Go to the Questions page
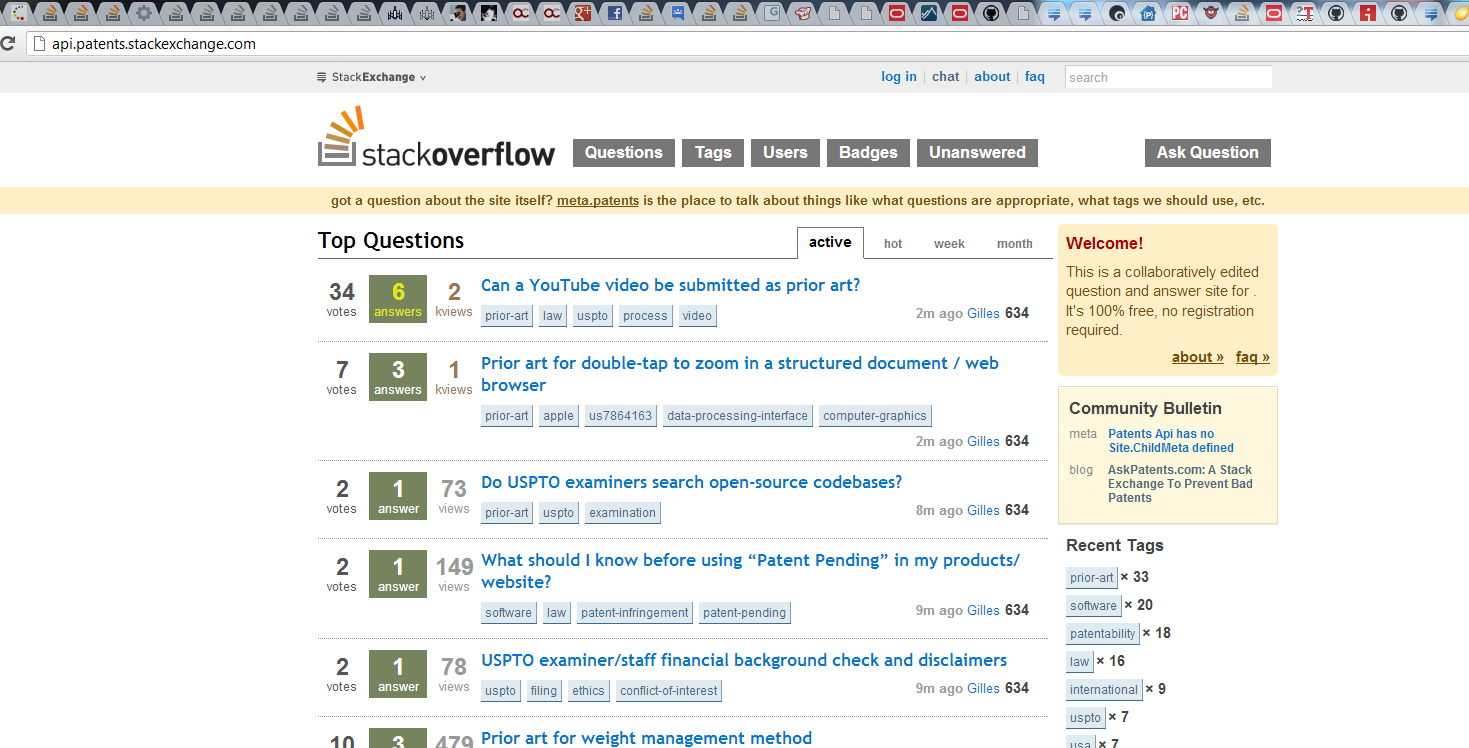The height and width of the screenshot is (748, 1469). (x=624, y=153)
